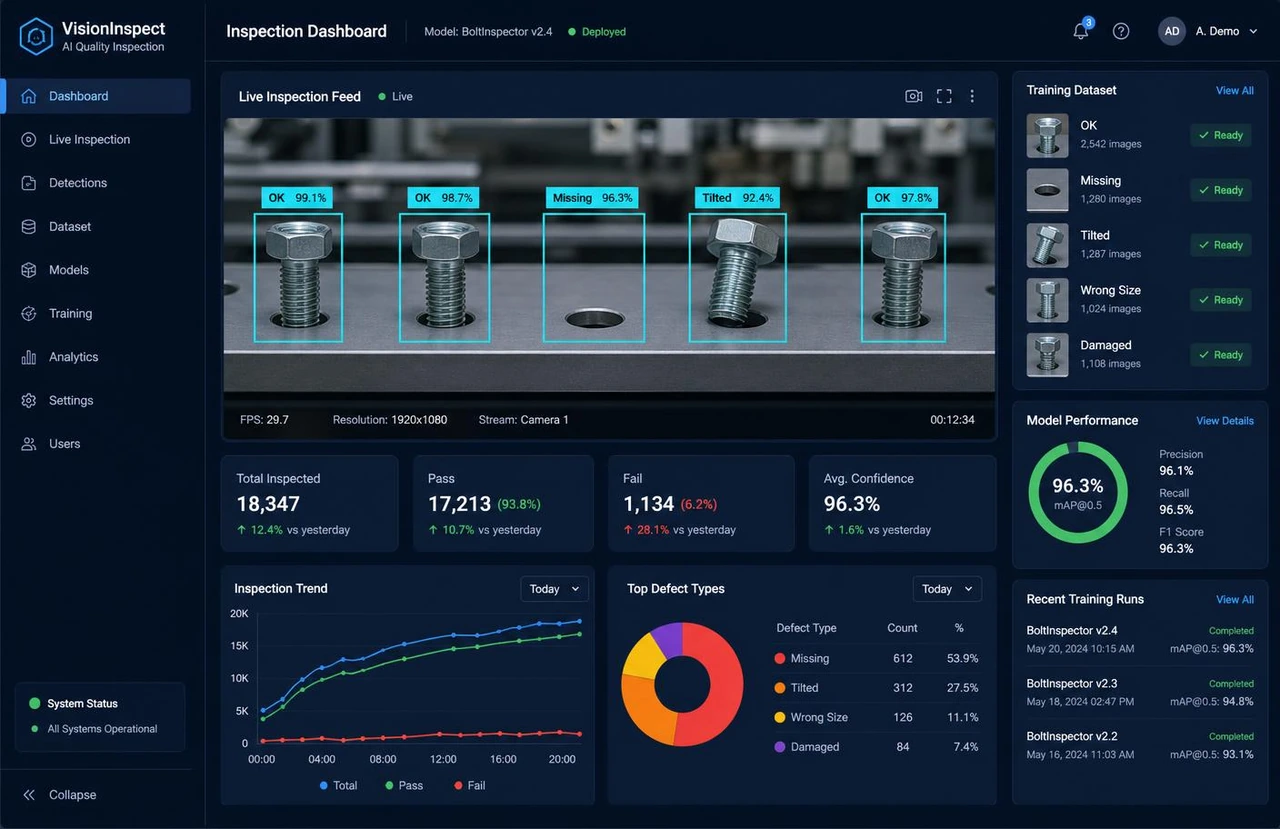Click the Analytics bar chart icon

(x=29, y=357)
